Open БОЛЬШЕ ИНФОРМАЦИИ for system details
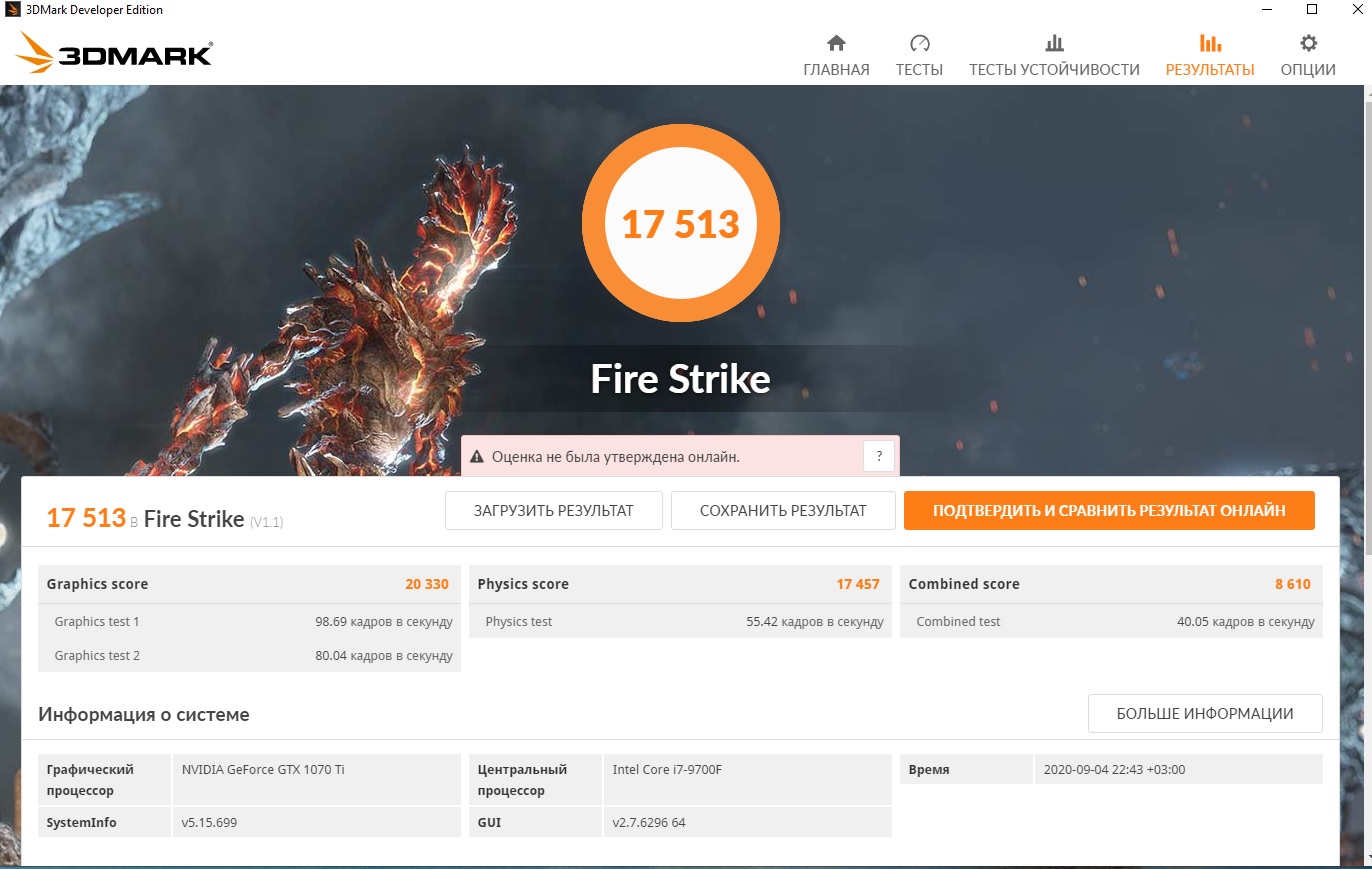1372x869 pixels. coord(1205,714)
